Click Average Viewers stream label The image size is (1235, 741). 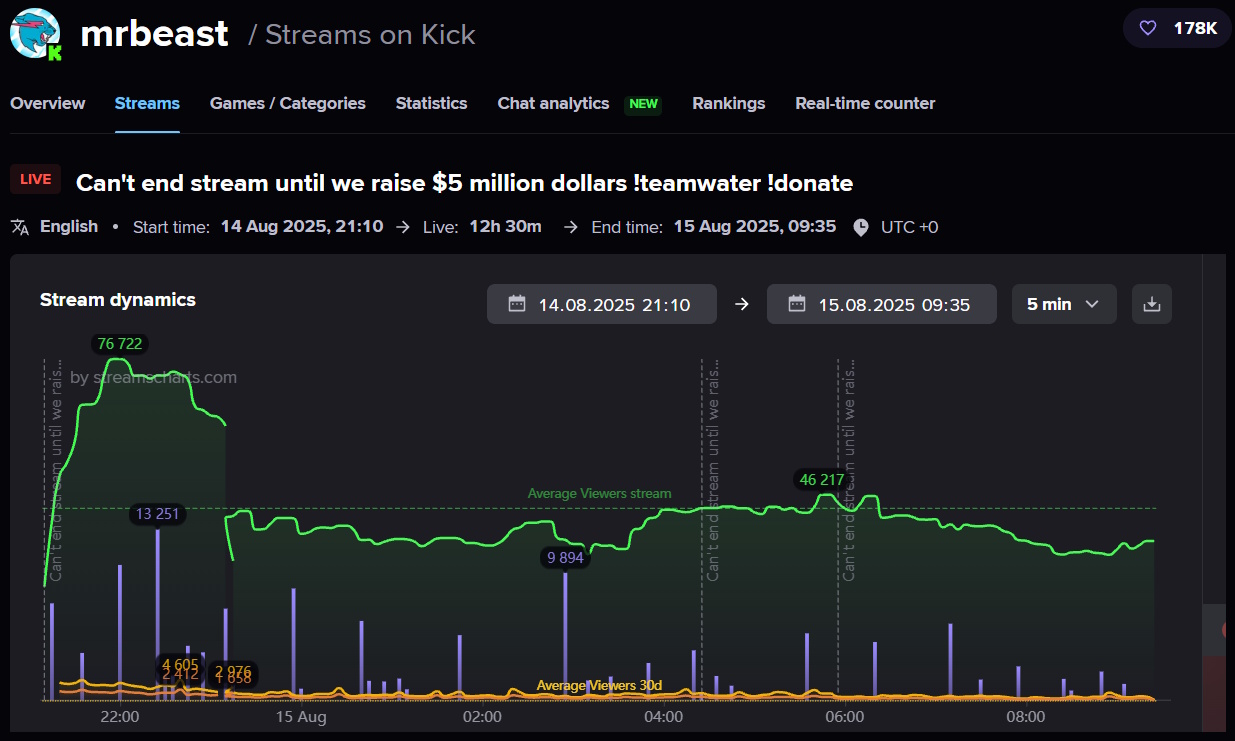coord(600,494)
